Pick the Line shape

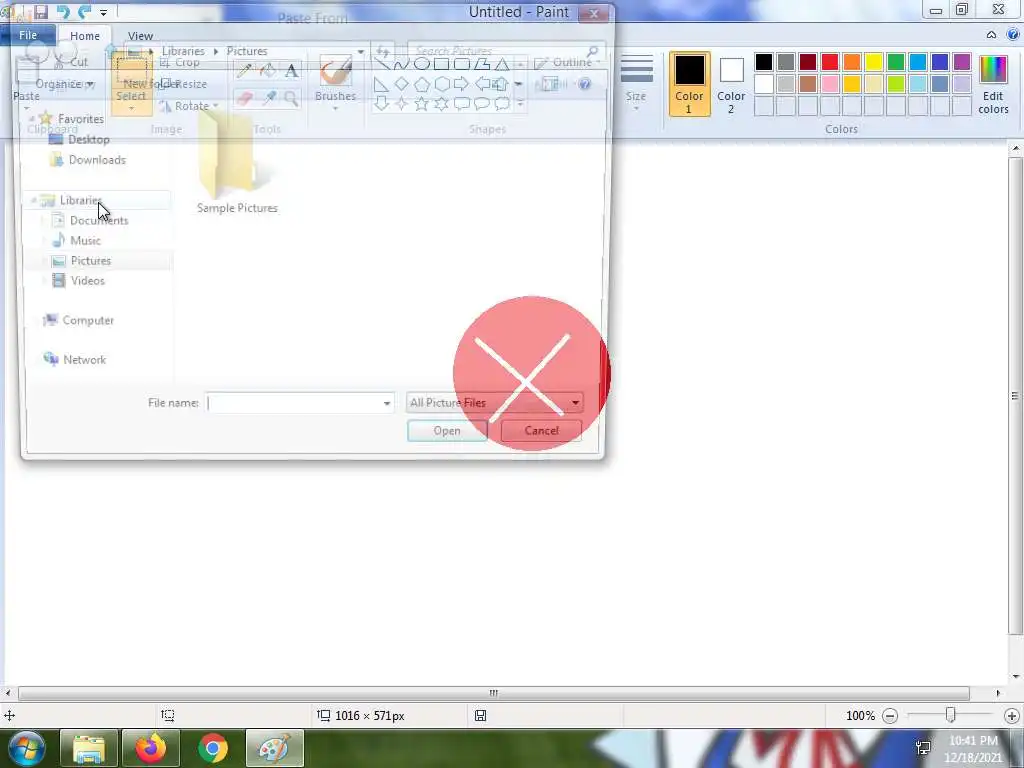pos(382,63)
